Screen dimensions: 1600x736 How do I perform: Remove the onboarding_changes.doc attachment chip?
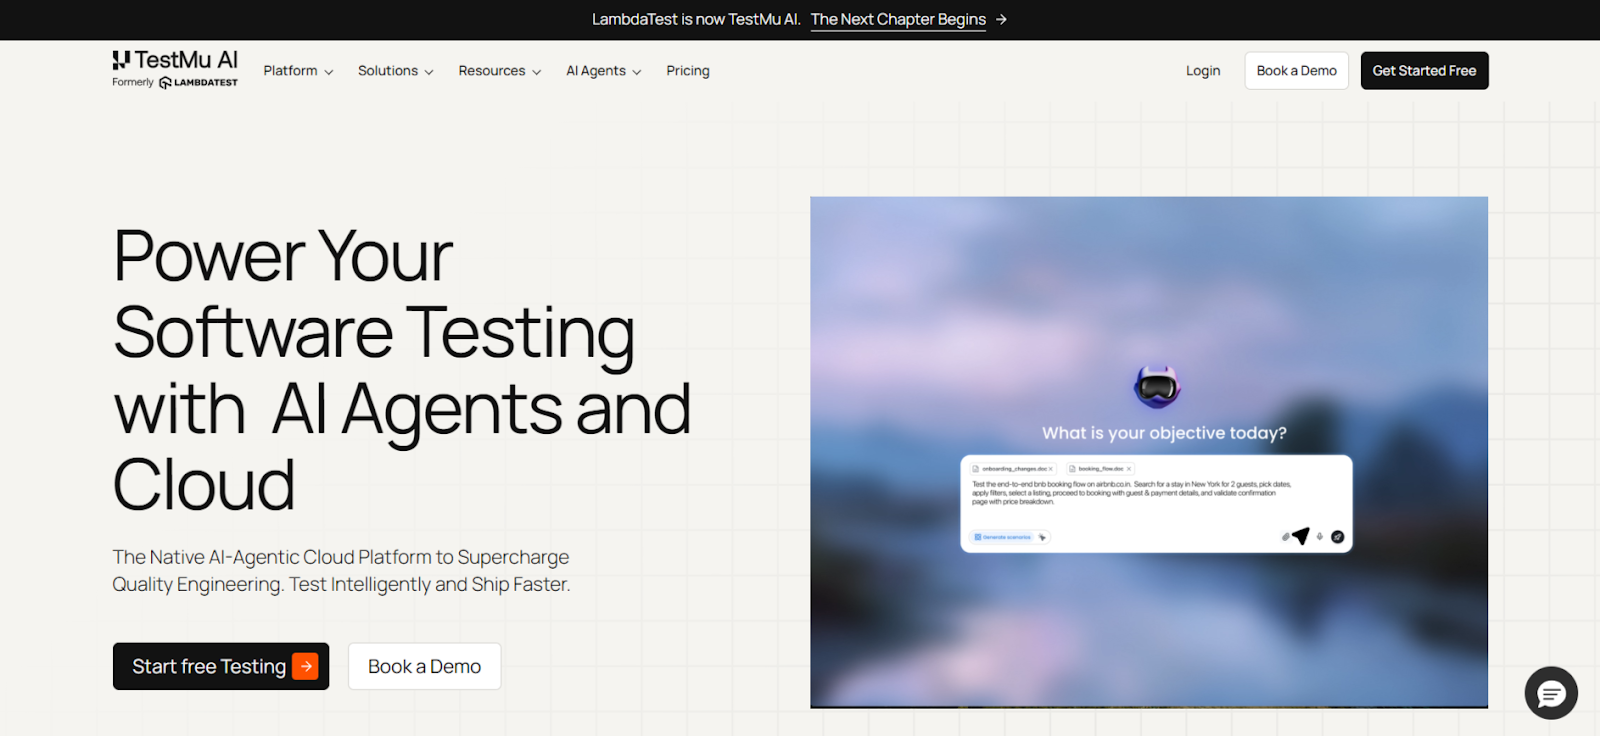coord(1050,469)
